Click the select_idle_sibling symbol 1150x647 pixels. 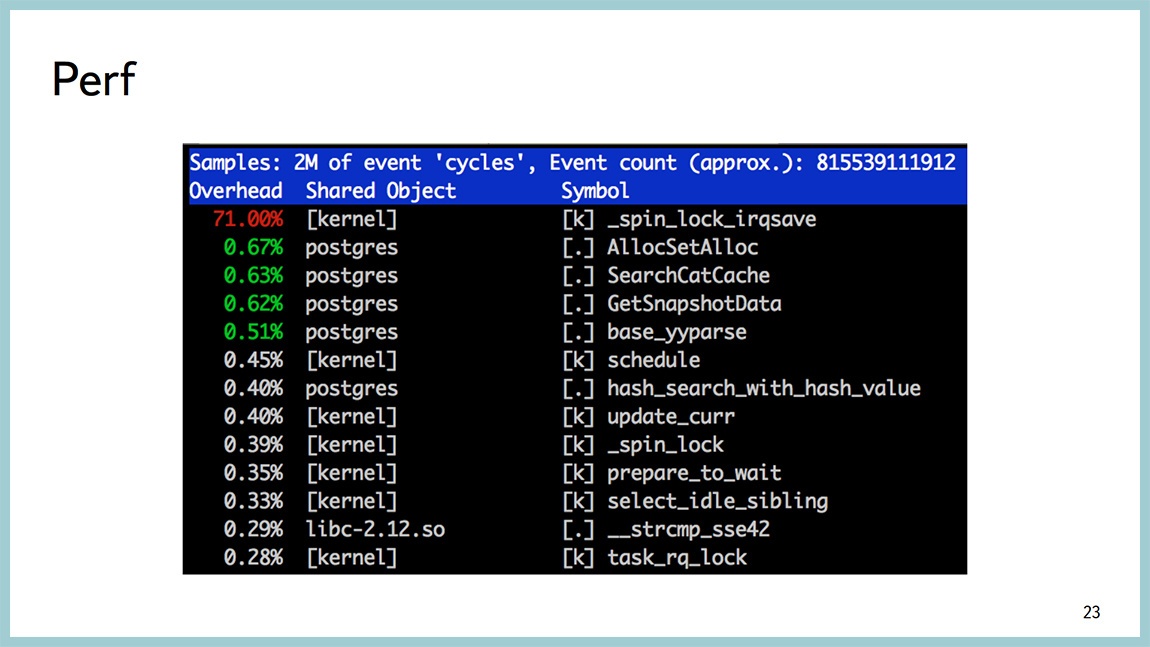pos(717,500)
